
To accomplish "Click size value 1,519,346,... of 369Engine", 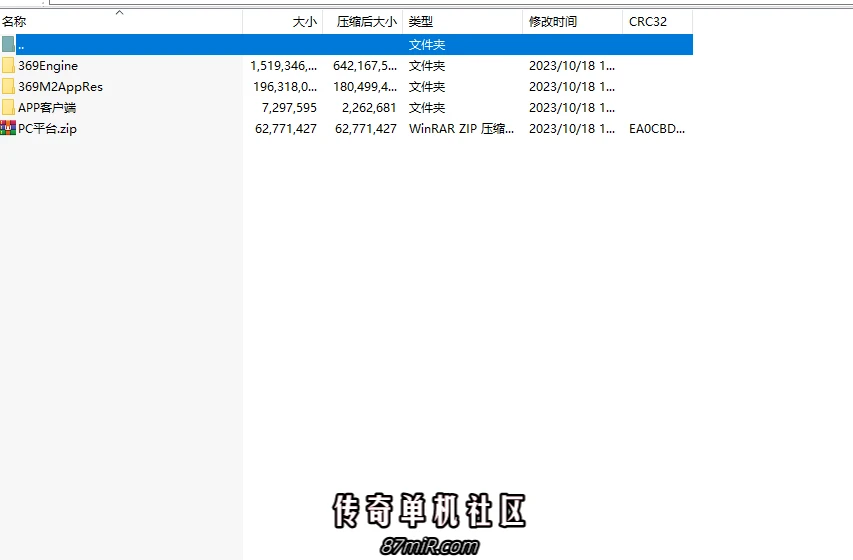I will click(x=283, y=66).
